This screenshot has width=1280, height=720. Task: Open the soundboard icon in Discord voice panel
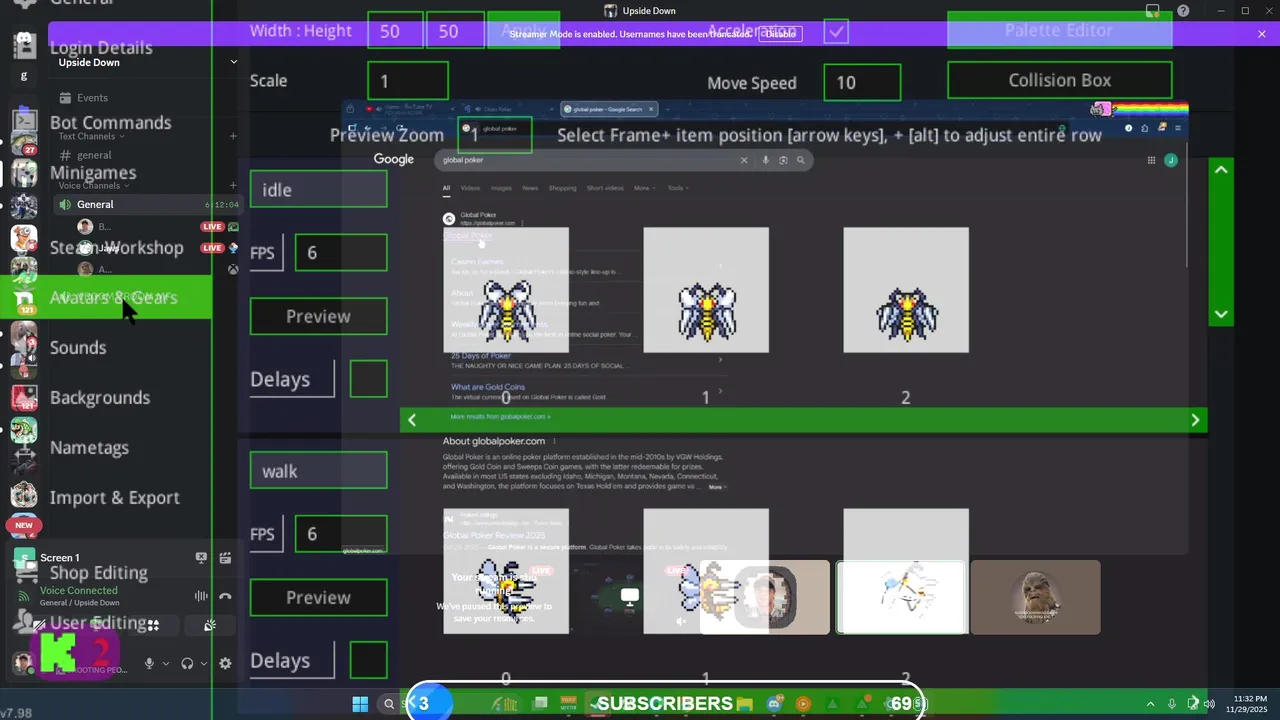[209, 625]
